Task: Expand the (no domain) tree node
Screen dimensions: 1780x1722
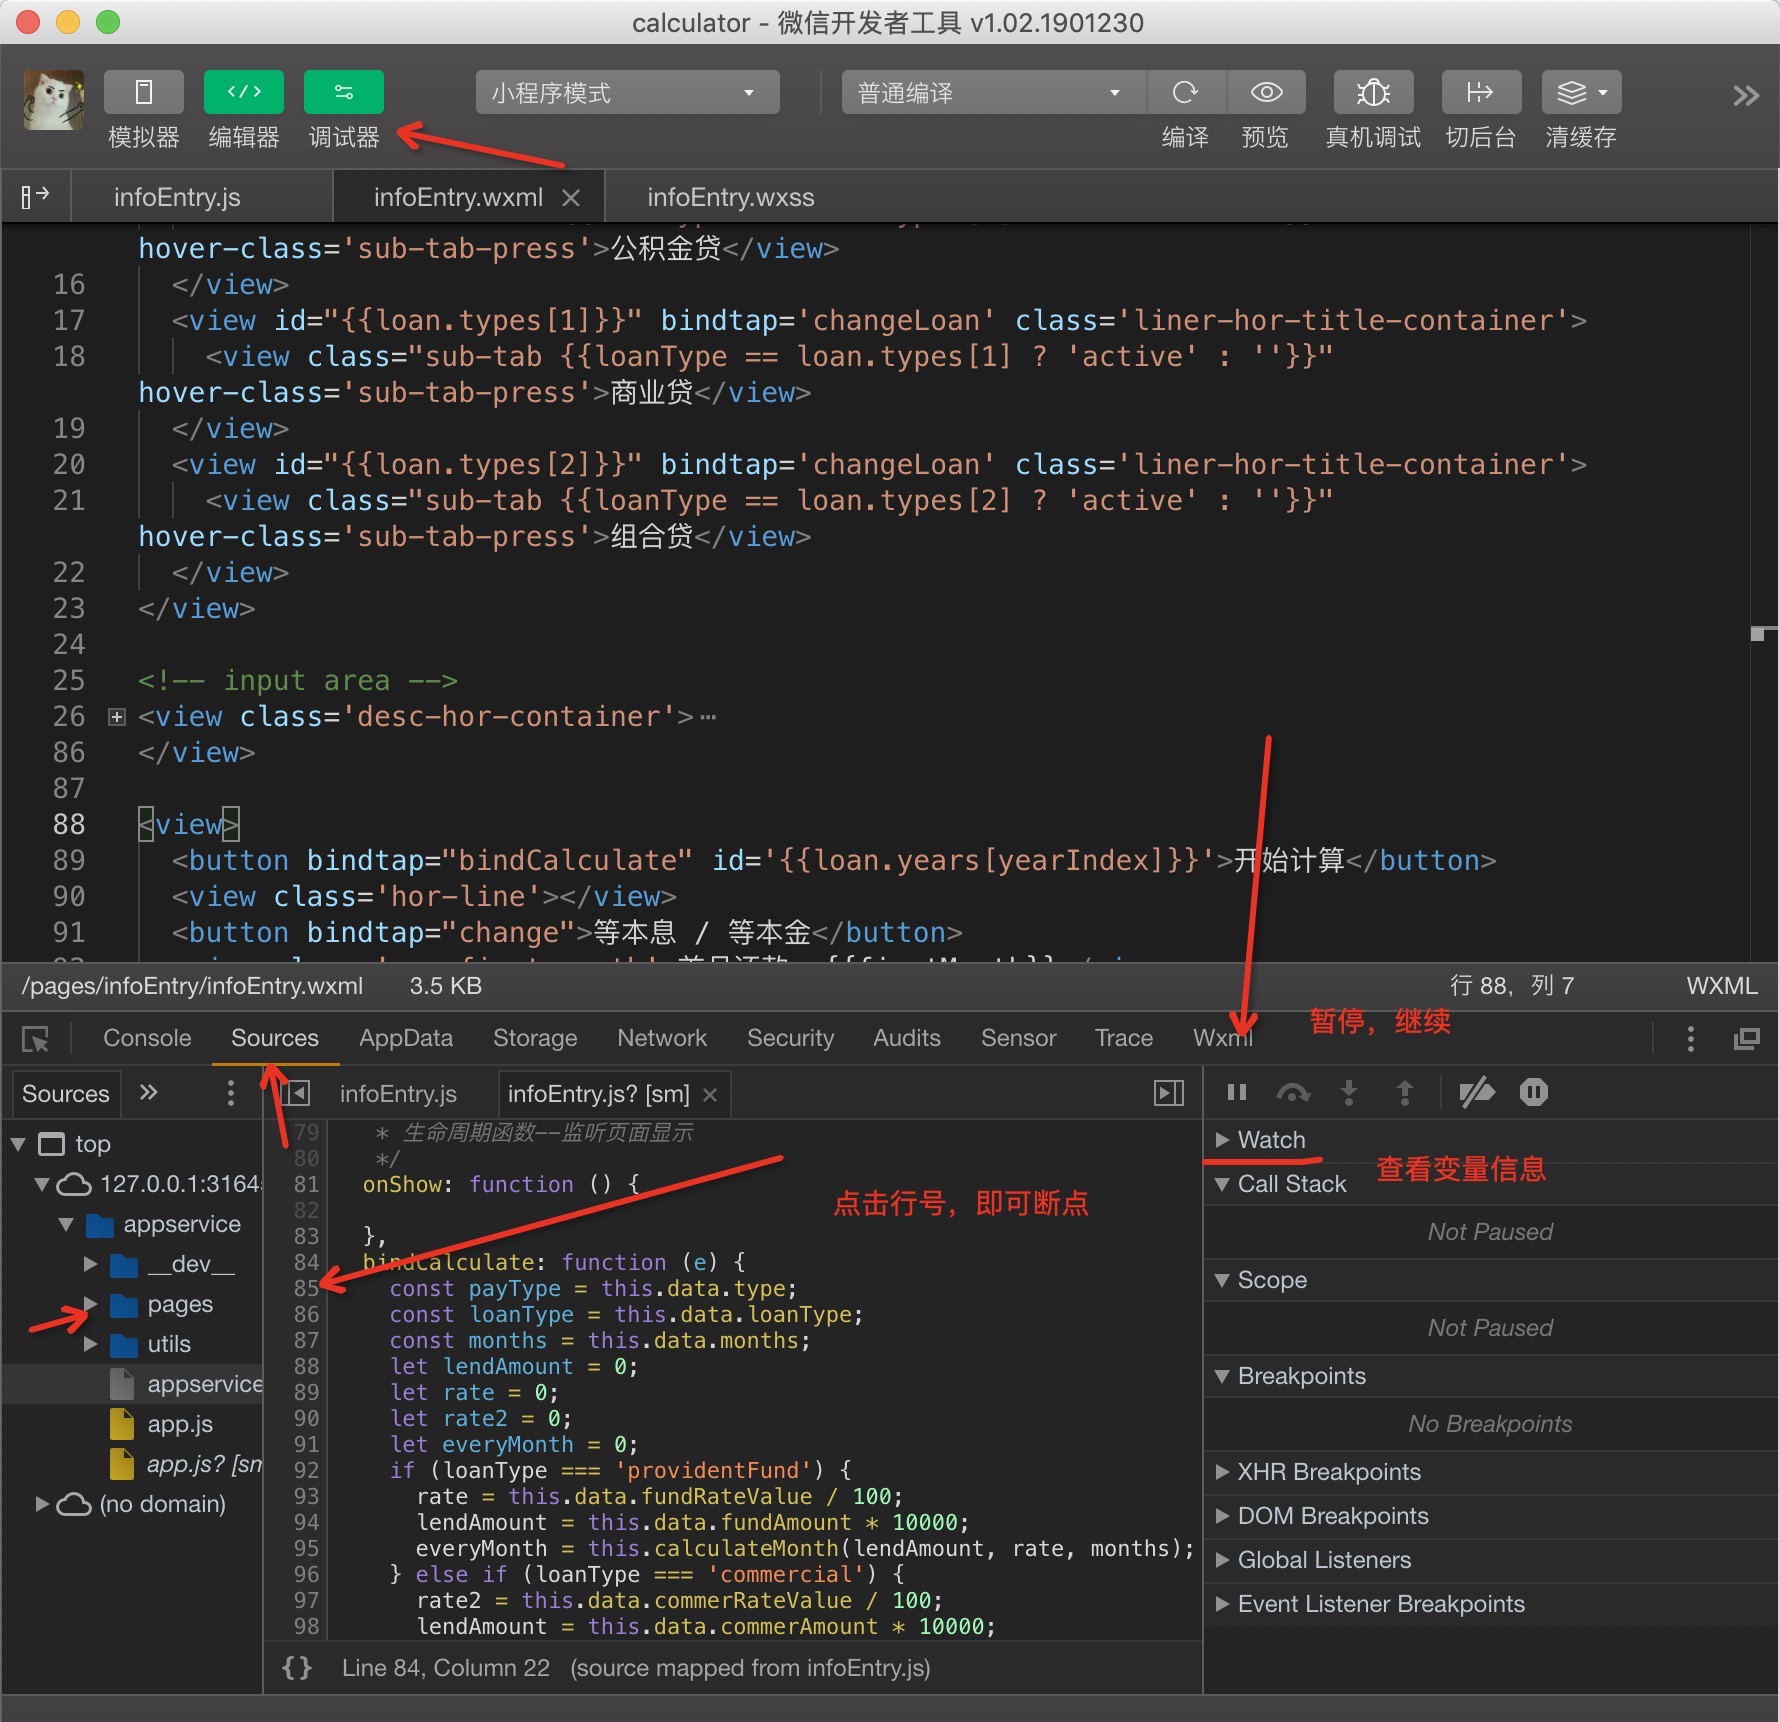Action: [42, 1504]
